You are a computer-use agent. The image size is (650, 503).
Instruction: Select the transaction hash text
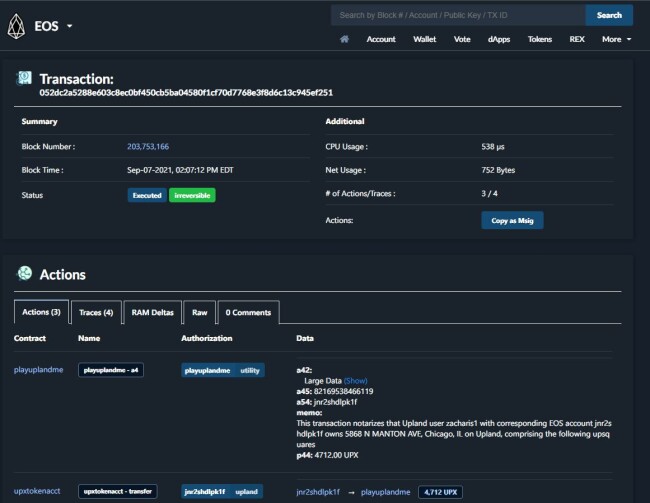[x=186, y=92]
